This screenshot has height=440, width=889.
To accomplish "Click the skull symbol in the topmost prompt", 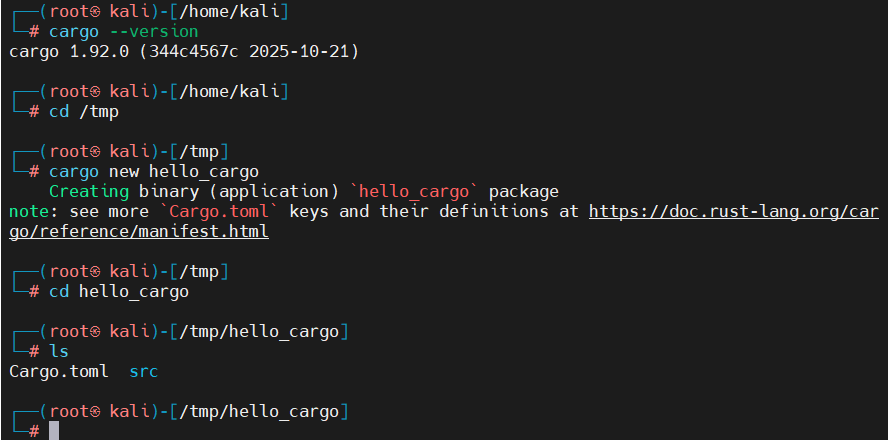I will (x=95, y=11).
